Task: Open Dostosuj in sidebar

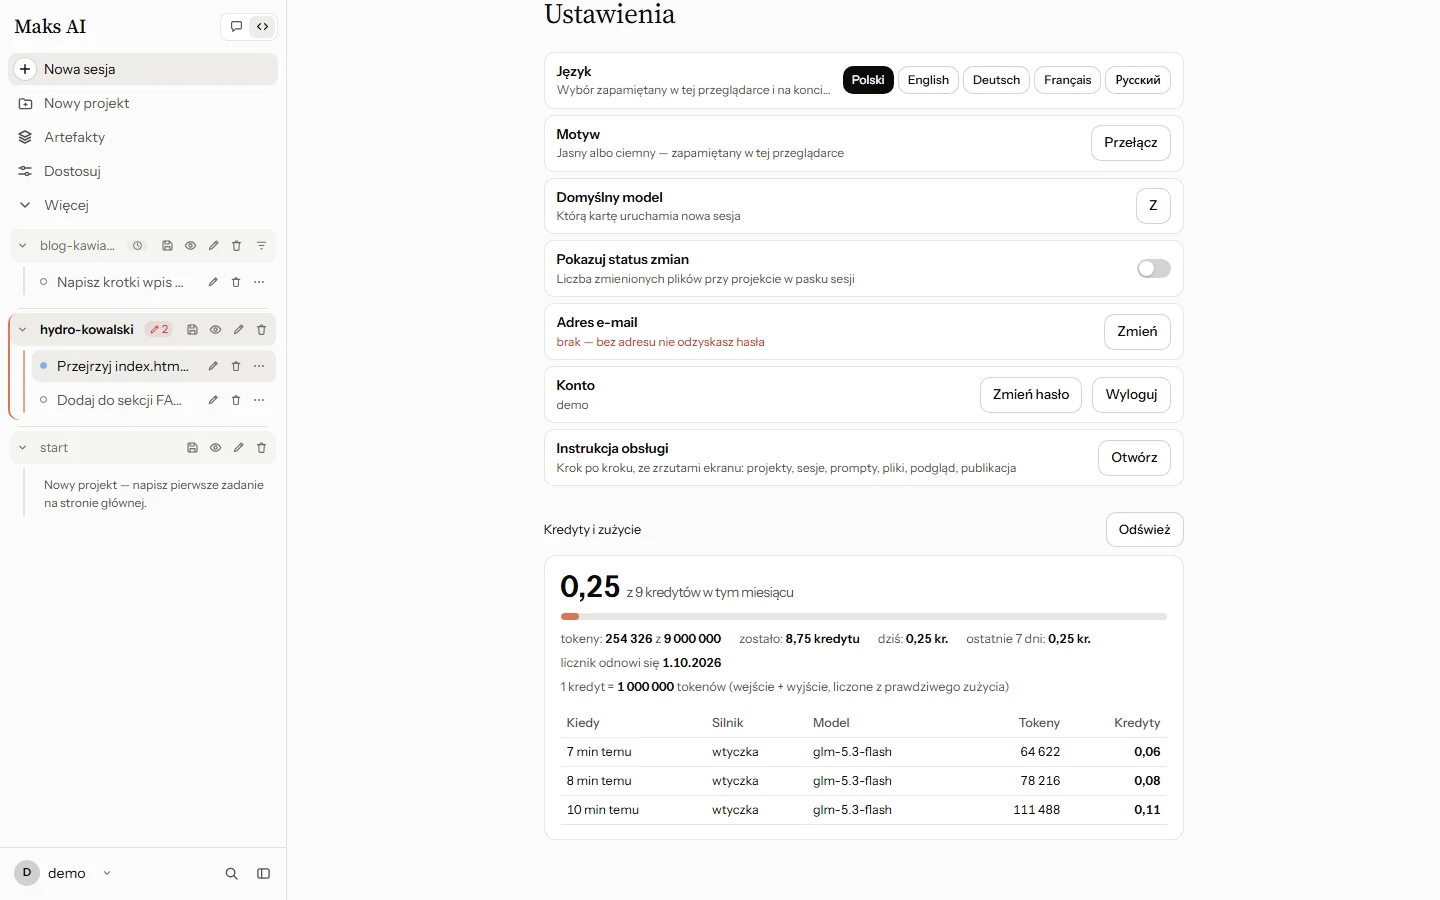Action: 143,171
